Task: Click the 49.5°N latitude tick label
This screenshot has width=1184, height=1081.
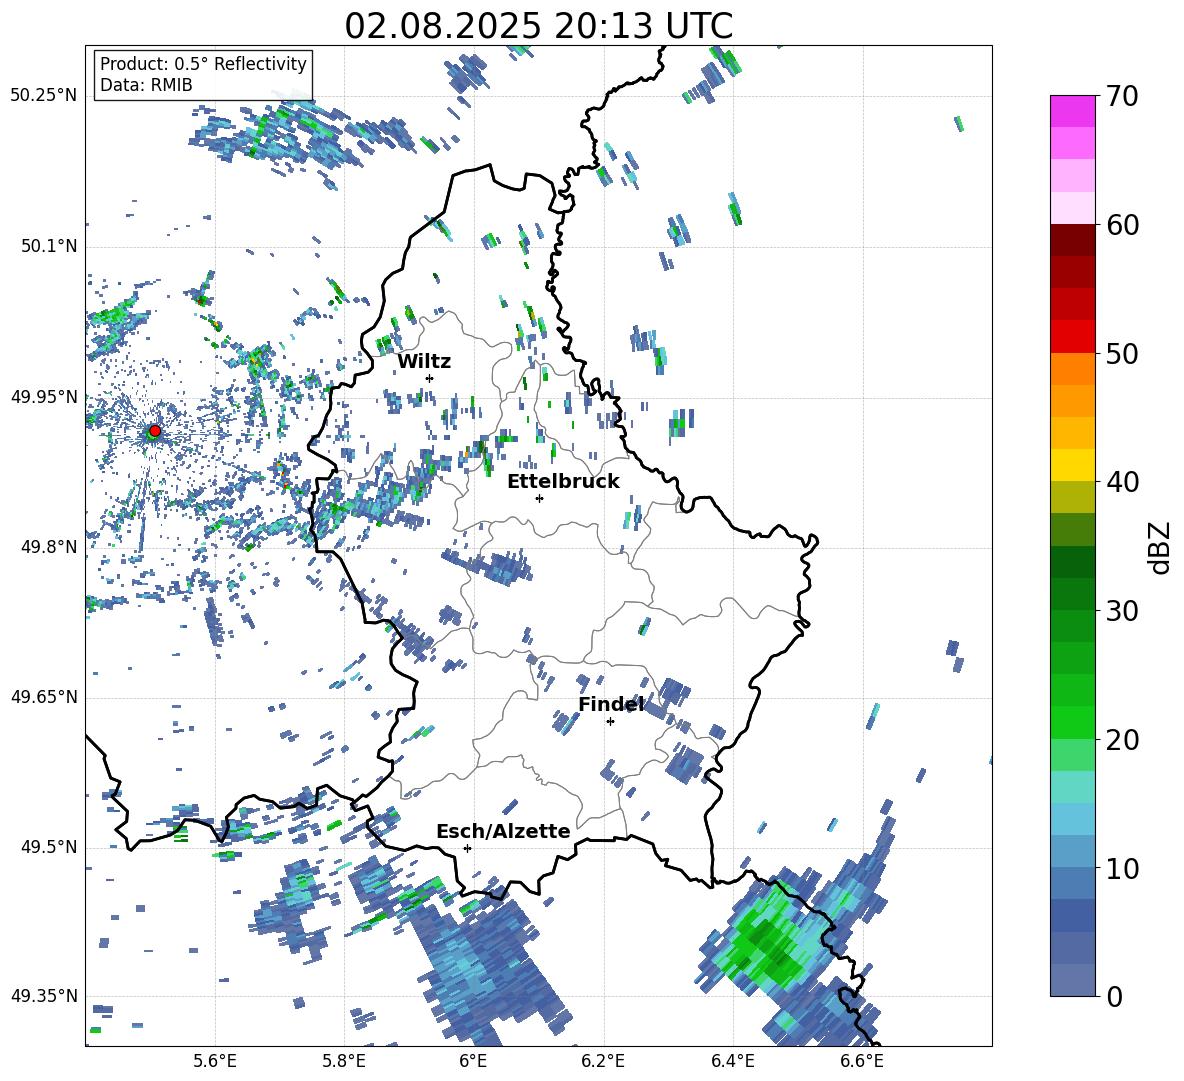Action: click(x=49, y=847)
